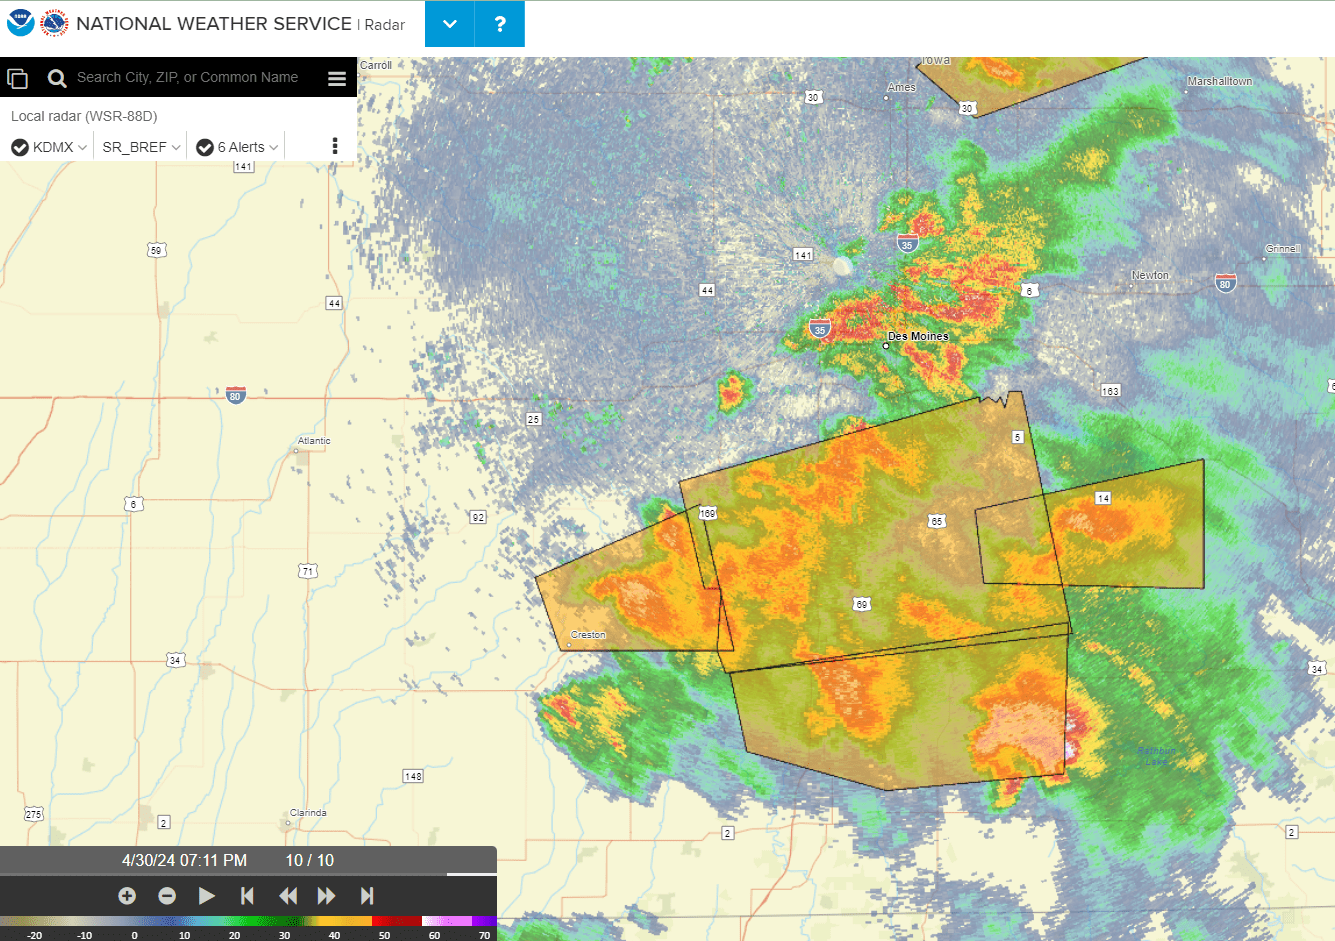Screen dimensions: 1335x941
Task: Click the Clarinda city label on map
Action: click(x=308, y=813)
